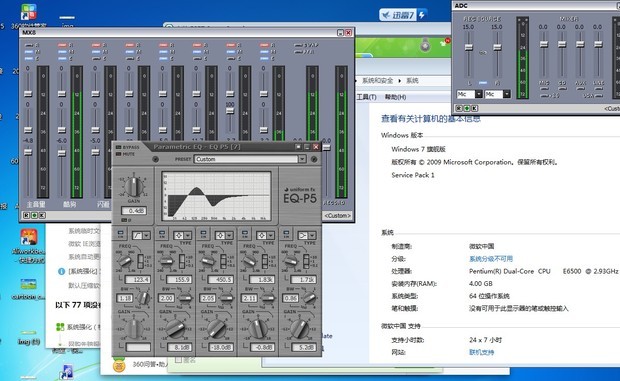Click the EQ frequency response graph
The width and height of the screenshot is (620, 381).
pos(216,196)
